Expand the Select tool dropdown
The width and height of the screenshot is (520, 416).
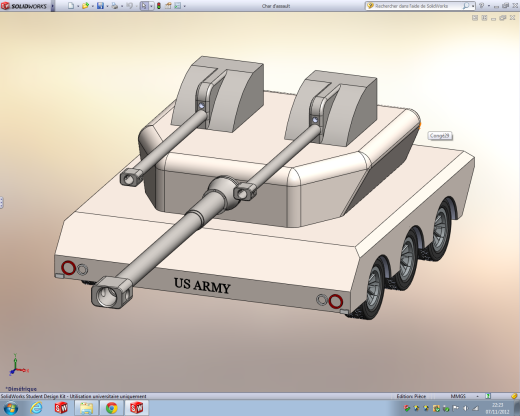coord(151,6)
